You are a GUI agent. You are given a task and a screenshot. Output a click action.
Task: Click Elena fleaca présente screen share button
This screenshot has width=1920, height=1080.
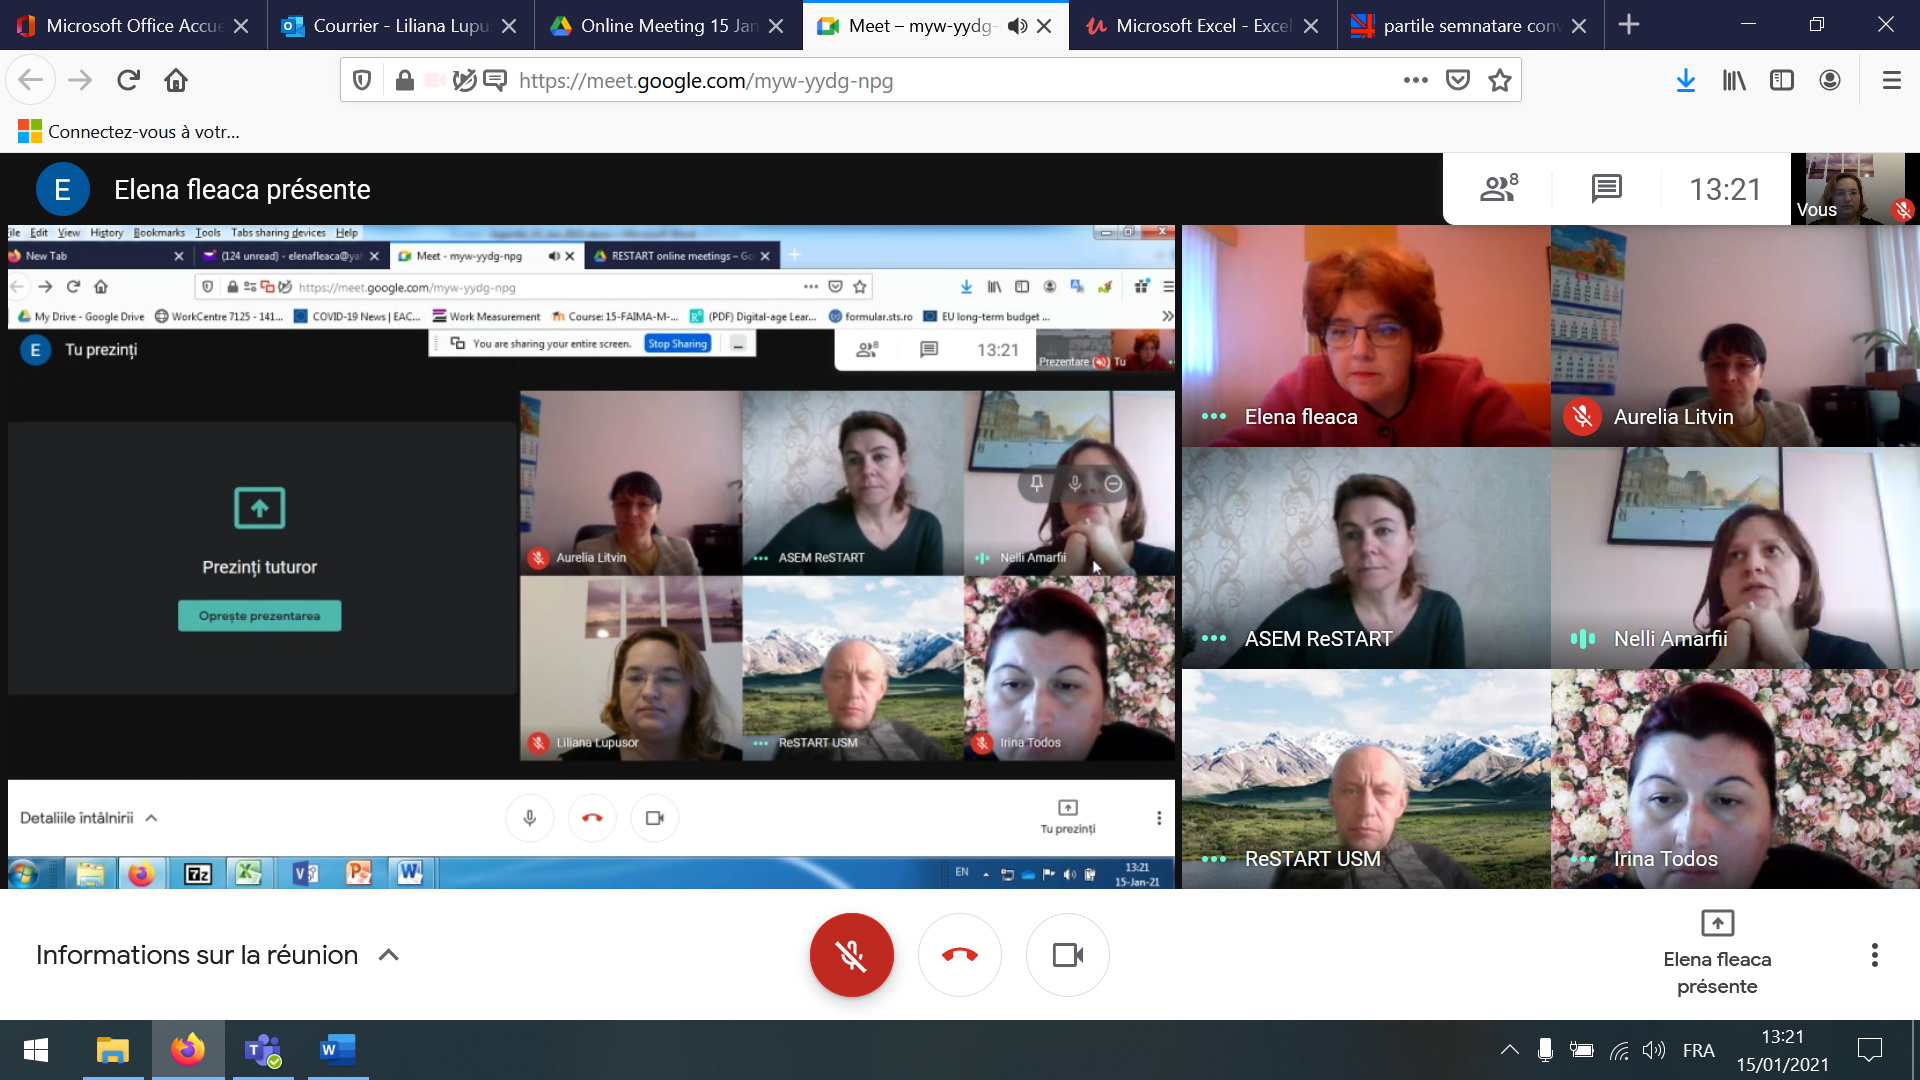[1717, 953]
